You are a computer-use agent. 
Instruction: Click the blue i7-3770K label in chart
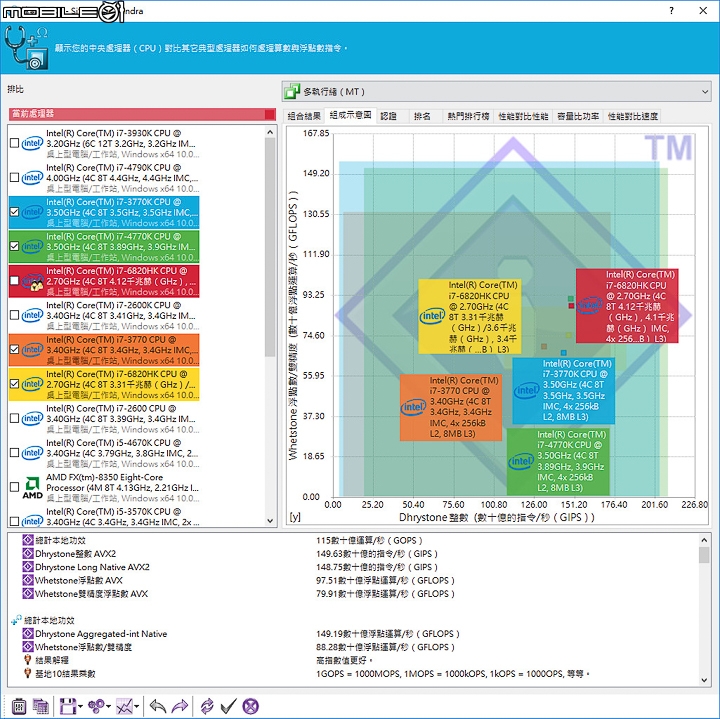tap(563, 390)
